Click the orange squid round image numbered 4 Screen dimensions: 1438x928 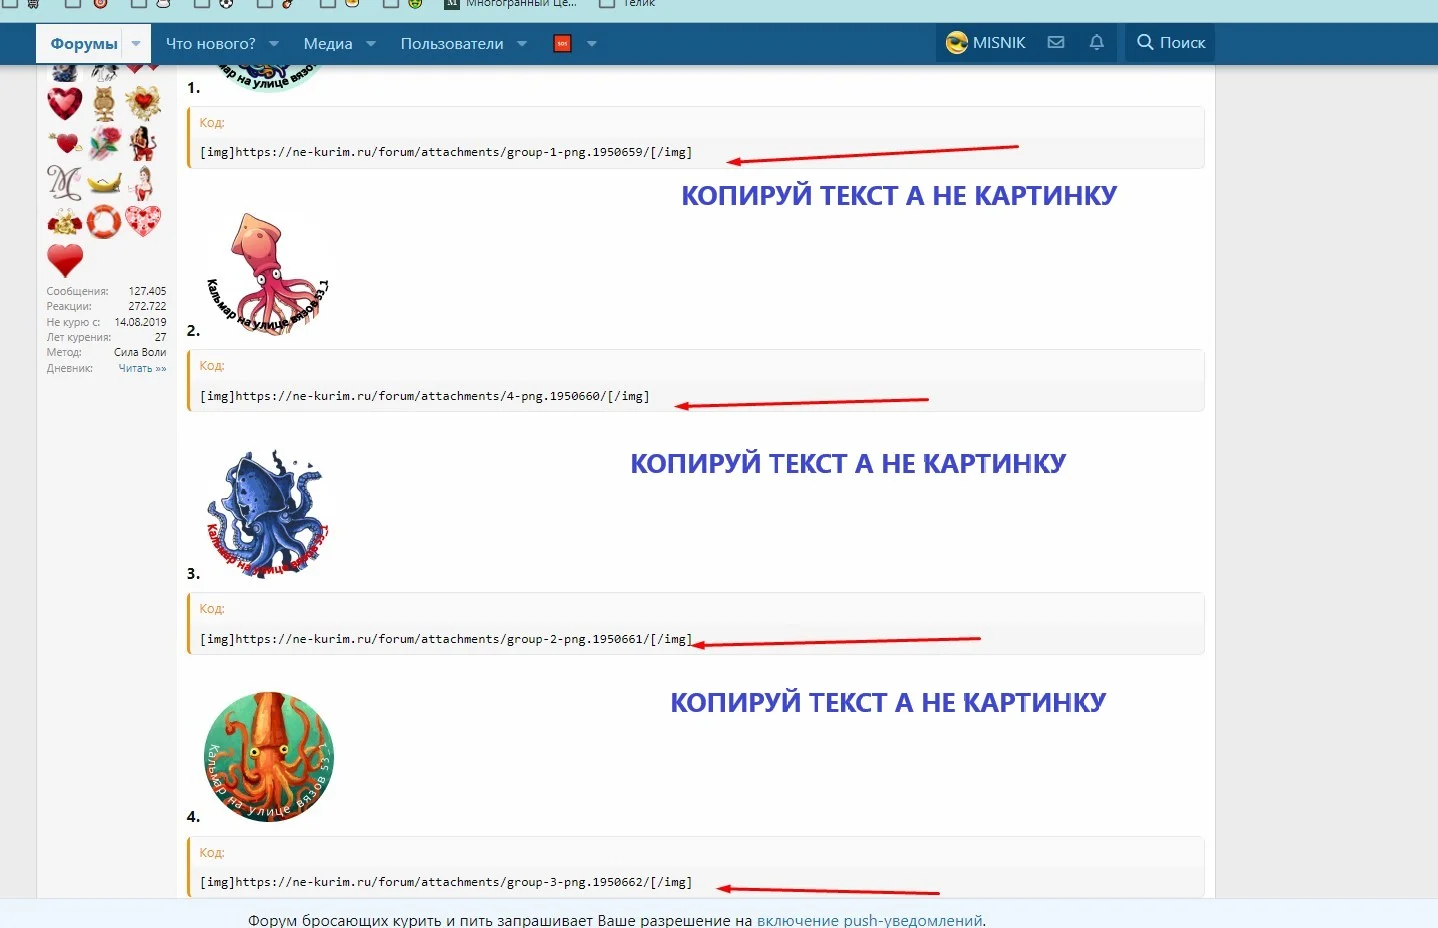[268, 757]
